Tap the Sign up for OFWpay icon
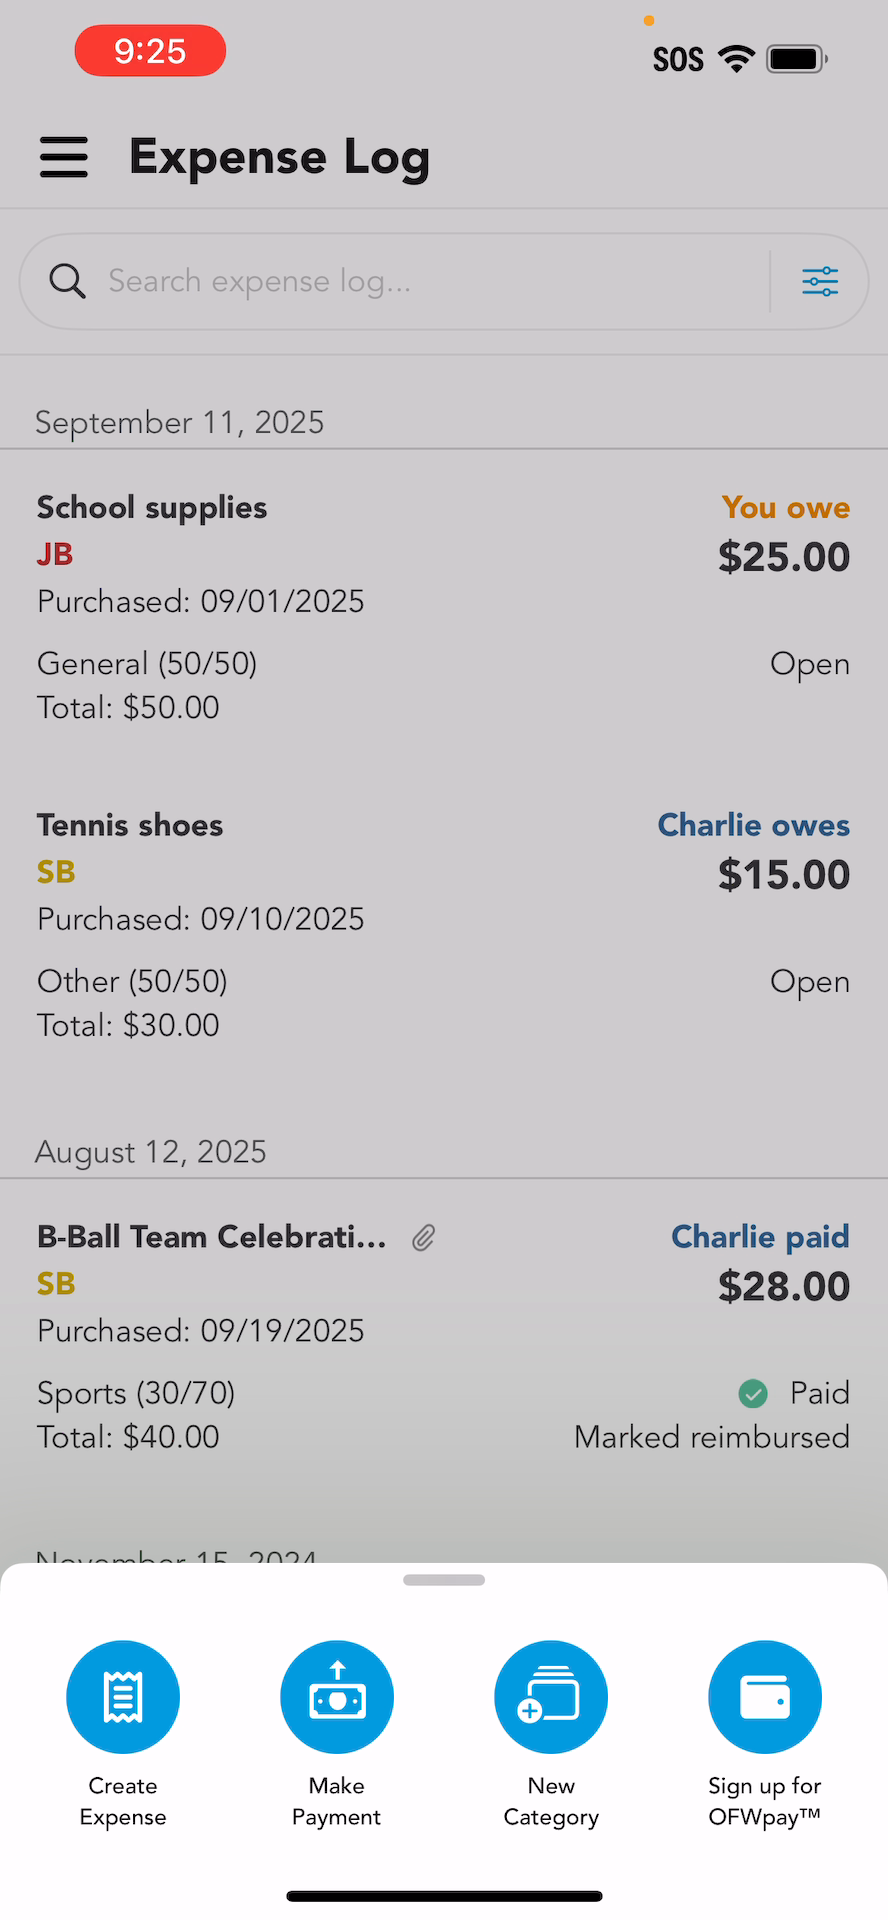This screenshot has height=1920, width=888. click(765, 1697)
